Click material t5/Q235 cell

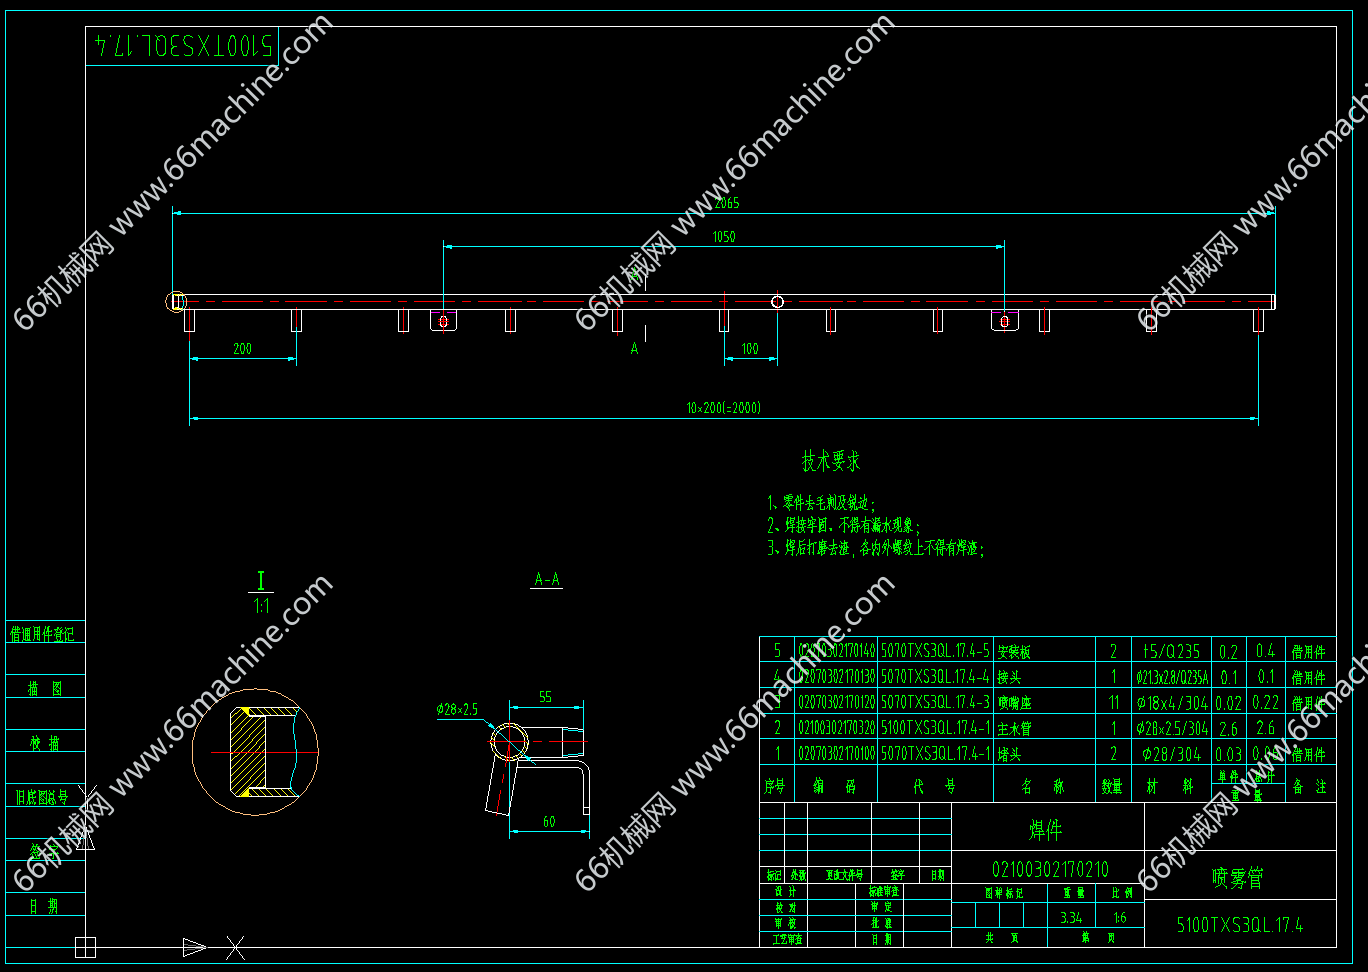(1171, 651)
